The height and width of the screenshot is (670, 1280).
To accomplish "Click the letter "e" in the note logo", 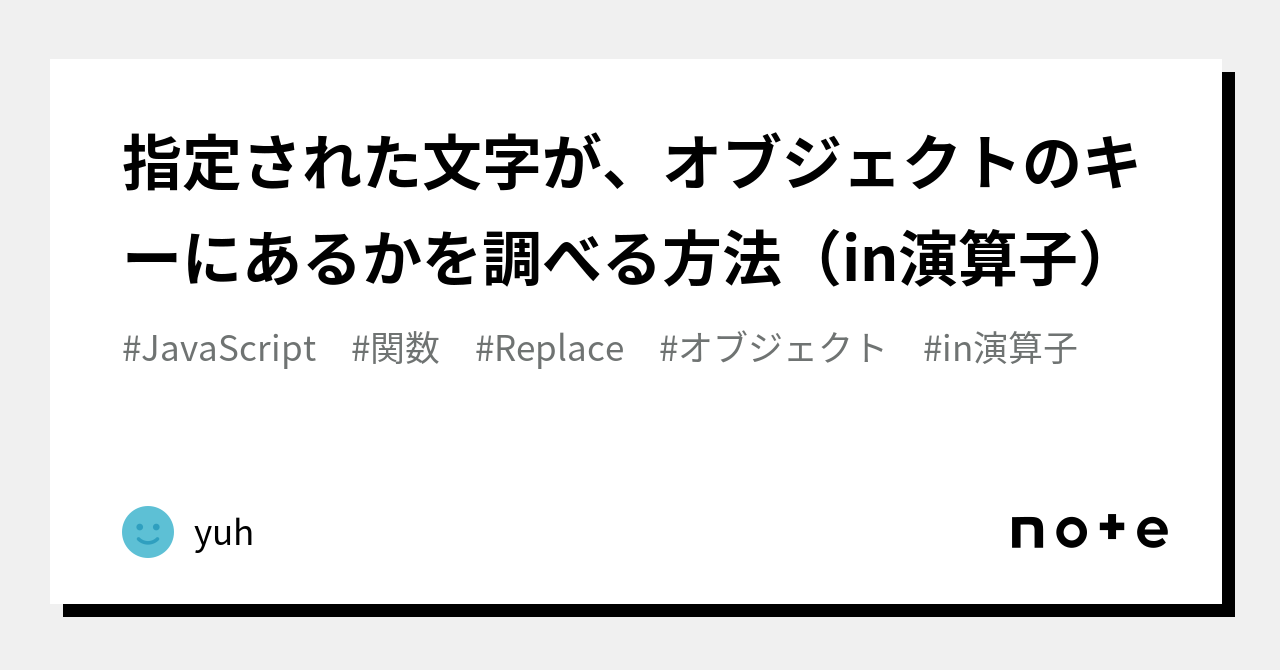I will 1152,532.
